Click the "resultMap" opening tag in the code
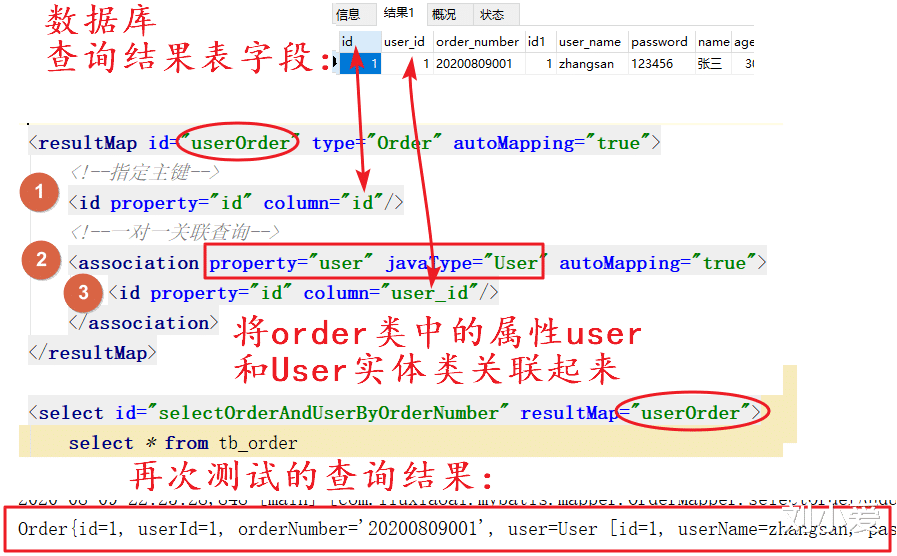This screenshot has height=556, width=897. 83,142
